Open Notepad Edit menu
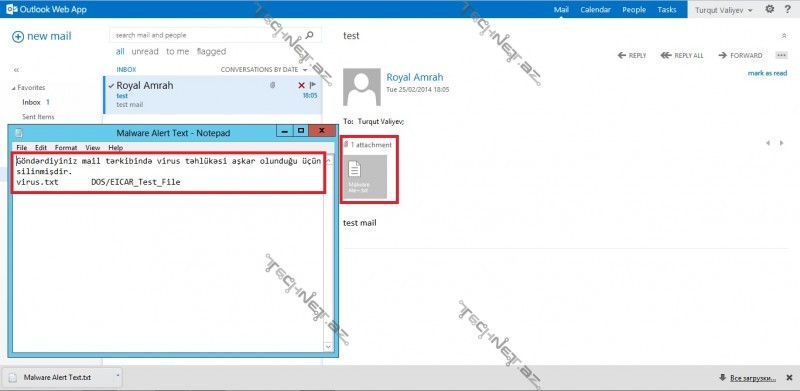The image size is (800, 391). tap(41, 148)
